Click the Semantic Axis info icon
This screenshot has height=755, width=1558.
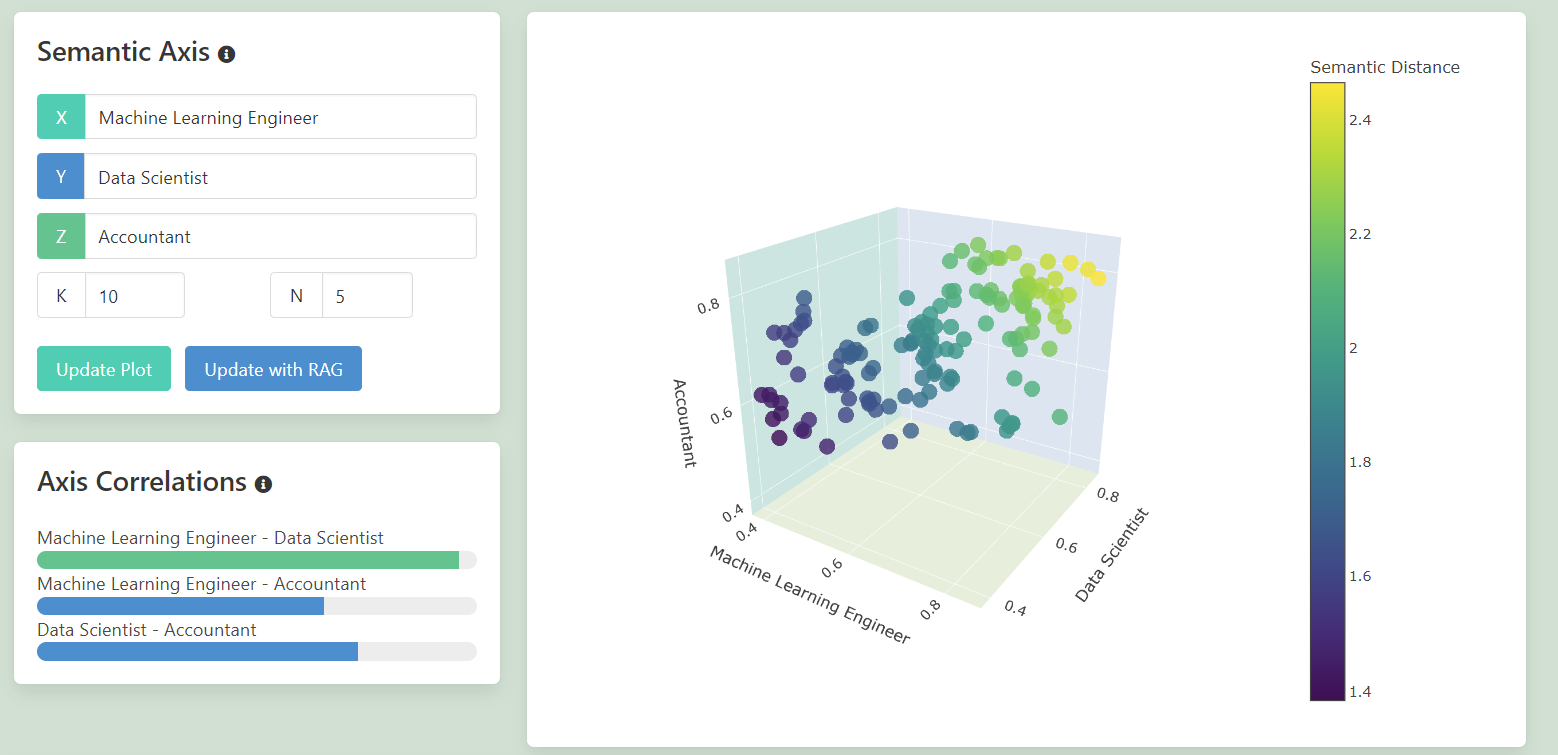coord(227,54)
